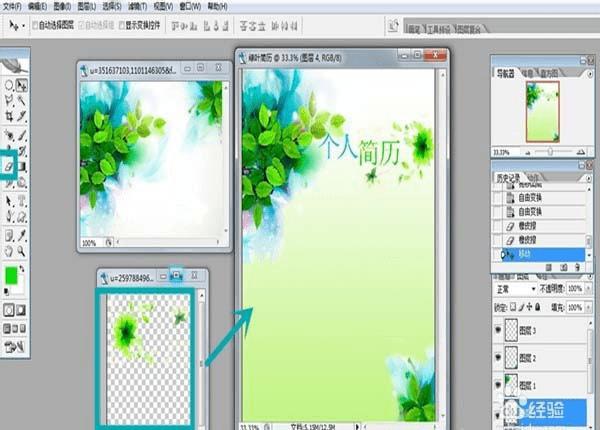Select the Path Selection arrow tool
This screenshot has height=430, width=600.
9,201
